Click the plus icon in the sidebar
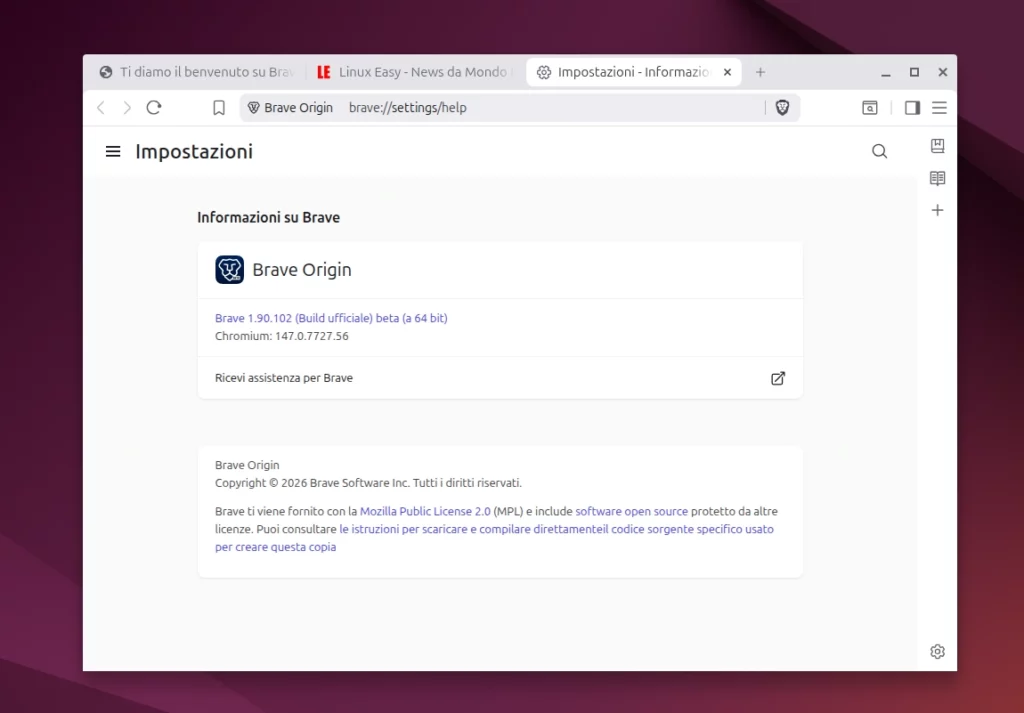 pyautogui.click(x=937, y=210)
